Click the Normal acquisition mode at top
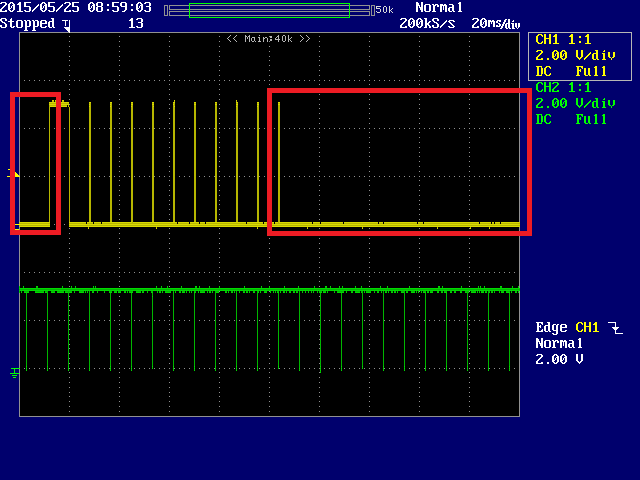 tap(439, 7)
